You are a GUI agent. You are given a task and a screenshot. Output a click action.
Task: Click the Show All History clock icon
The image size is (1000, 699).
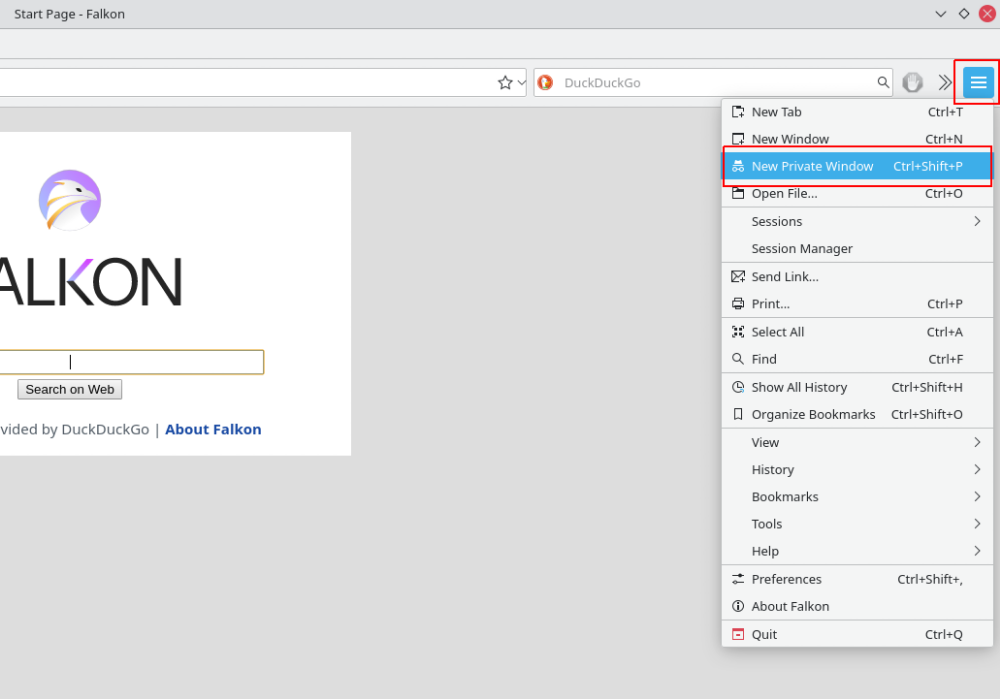(738, 387)
